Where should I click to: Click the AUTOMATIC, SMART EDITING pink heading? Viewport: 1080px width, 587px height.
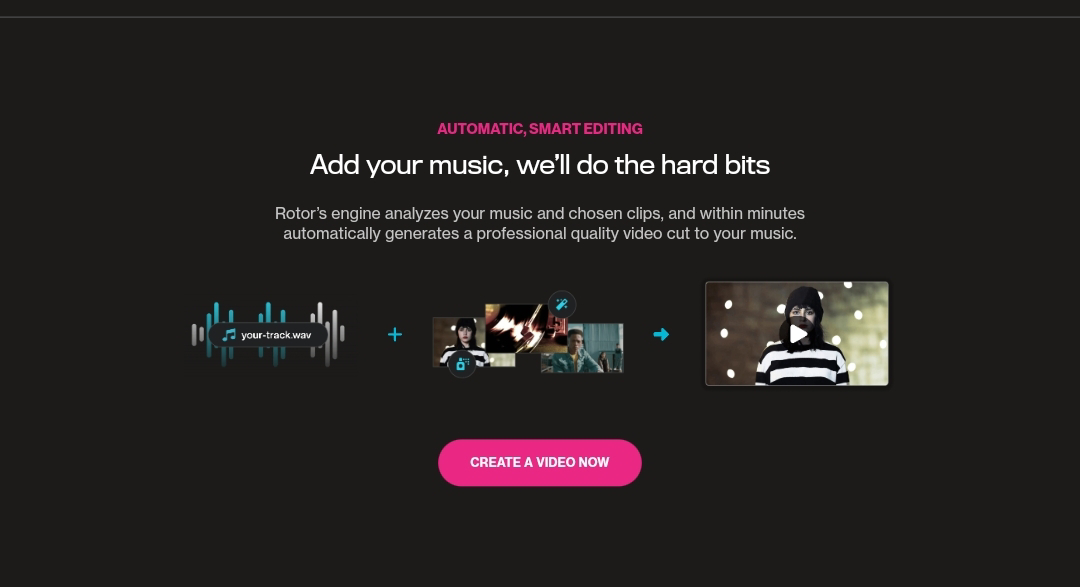point(540,129)
